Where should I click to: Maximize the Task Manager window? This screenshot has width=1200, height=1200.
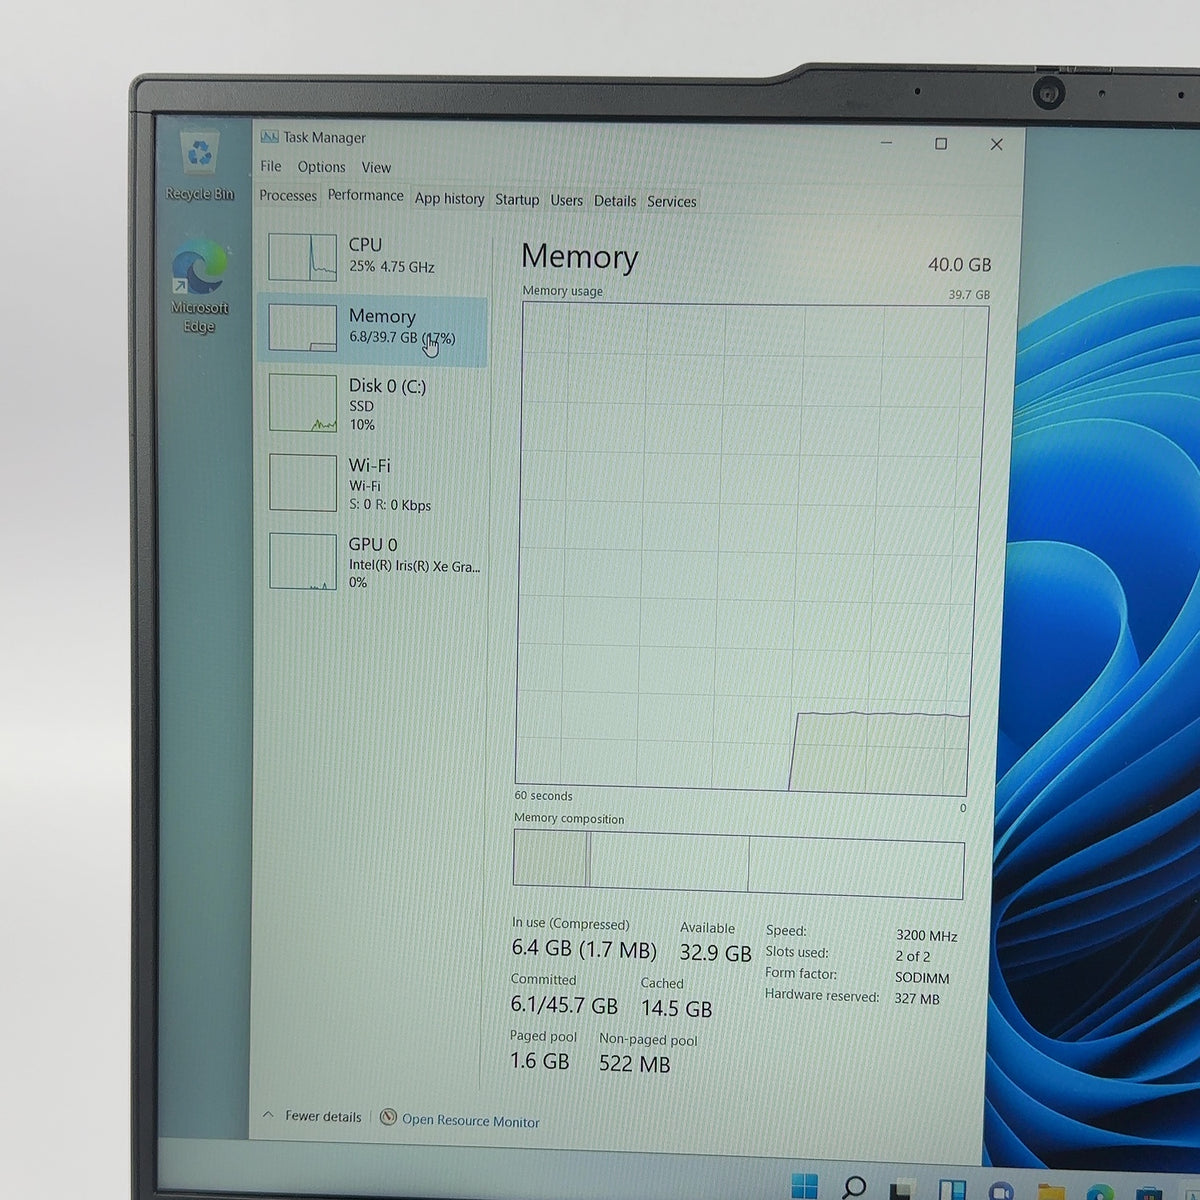pos(940,144)
